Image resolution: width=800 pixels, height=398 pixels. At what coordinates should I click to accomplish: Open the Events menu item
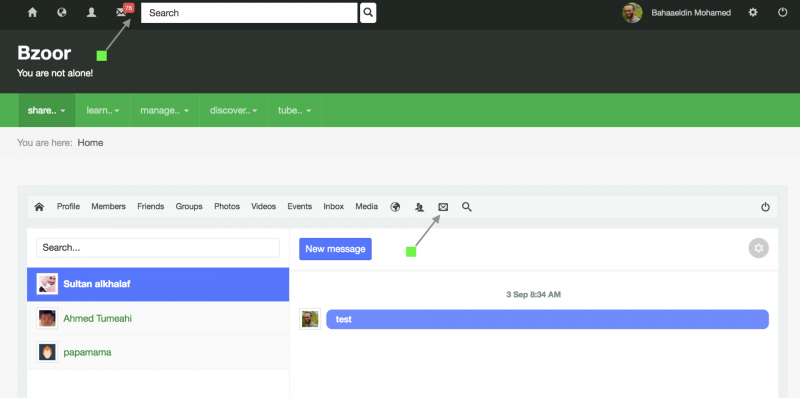299,207
